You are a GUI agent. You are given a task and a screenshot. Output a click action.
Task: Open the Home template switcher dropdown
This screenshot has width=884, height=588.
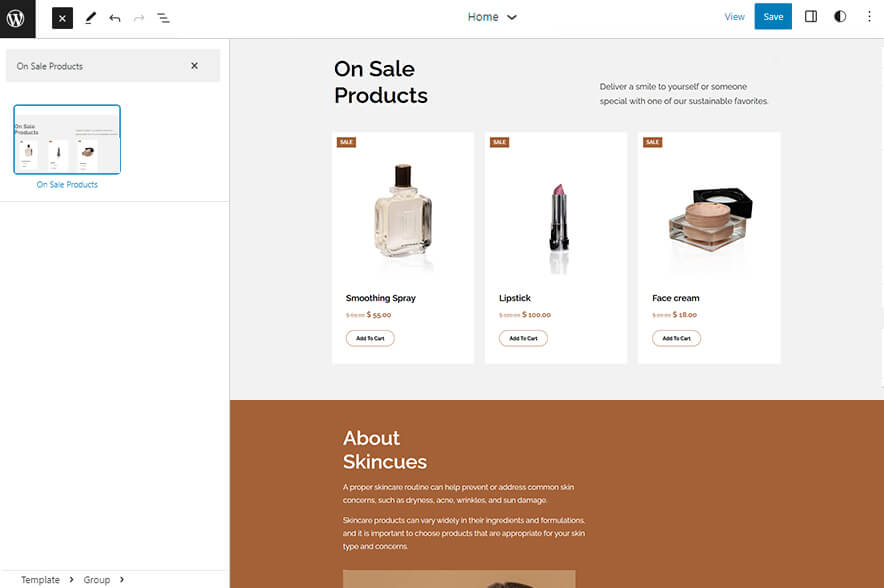click(493, 17)
